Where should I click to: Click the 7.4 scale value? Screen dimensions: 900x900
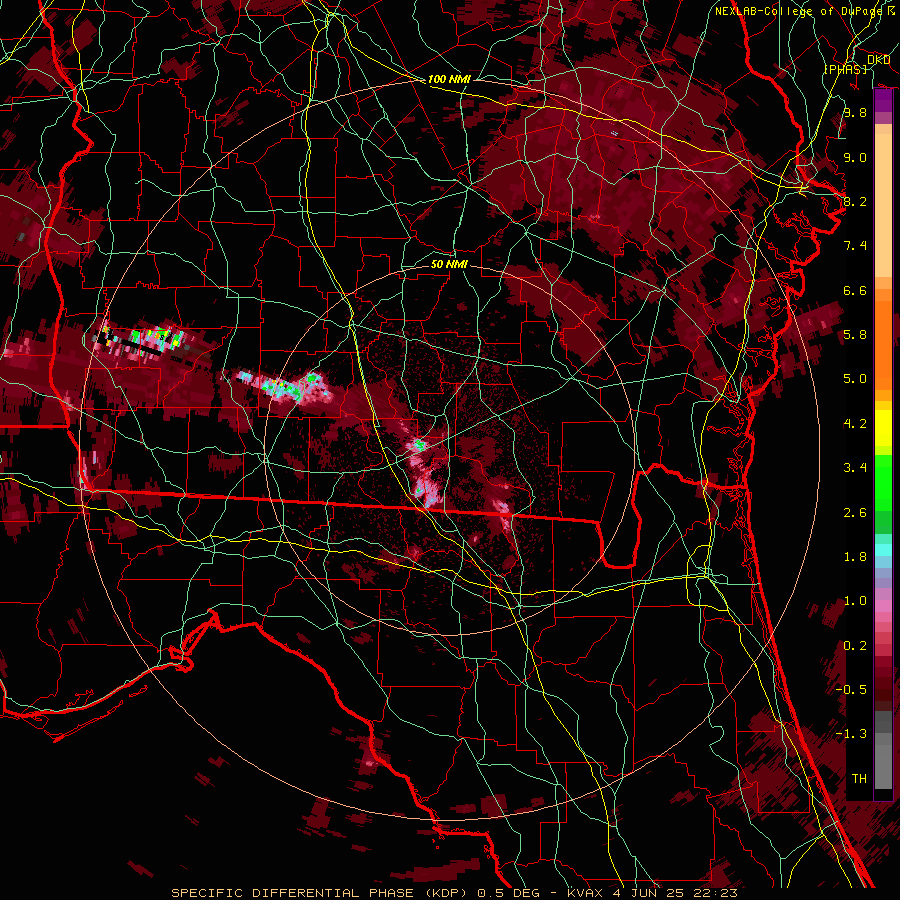click(x=855, y=246)
